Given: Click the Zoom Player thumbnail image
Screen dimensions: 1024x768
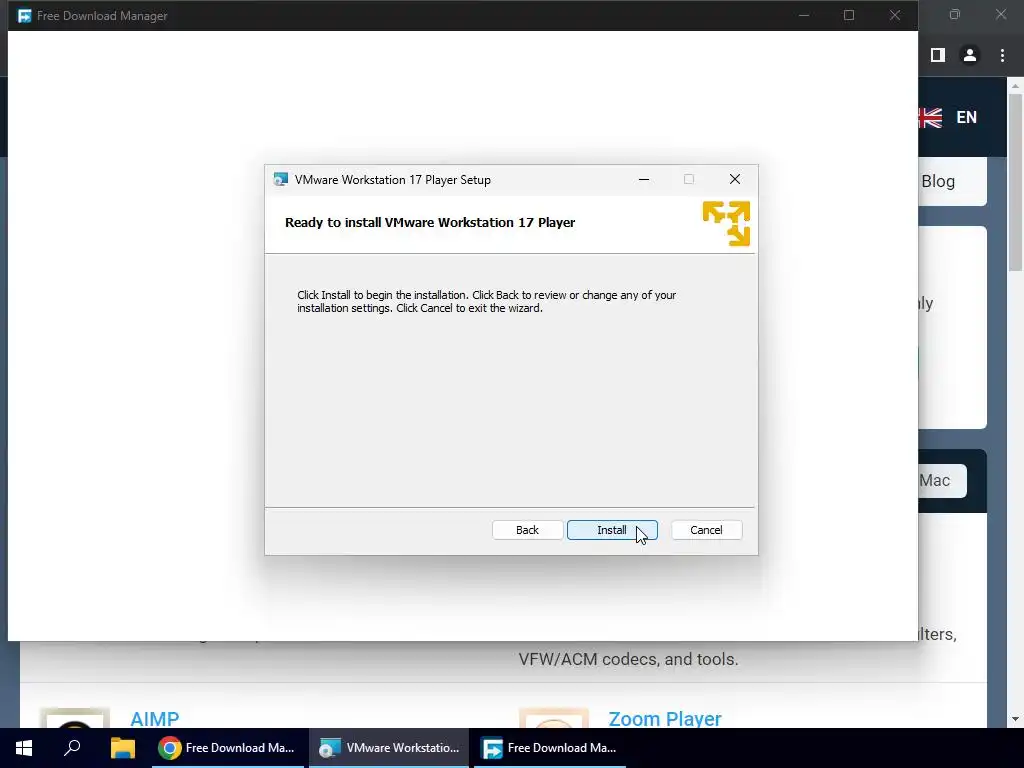Looking at the screenshot, I should point(554,718).
